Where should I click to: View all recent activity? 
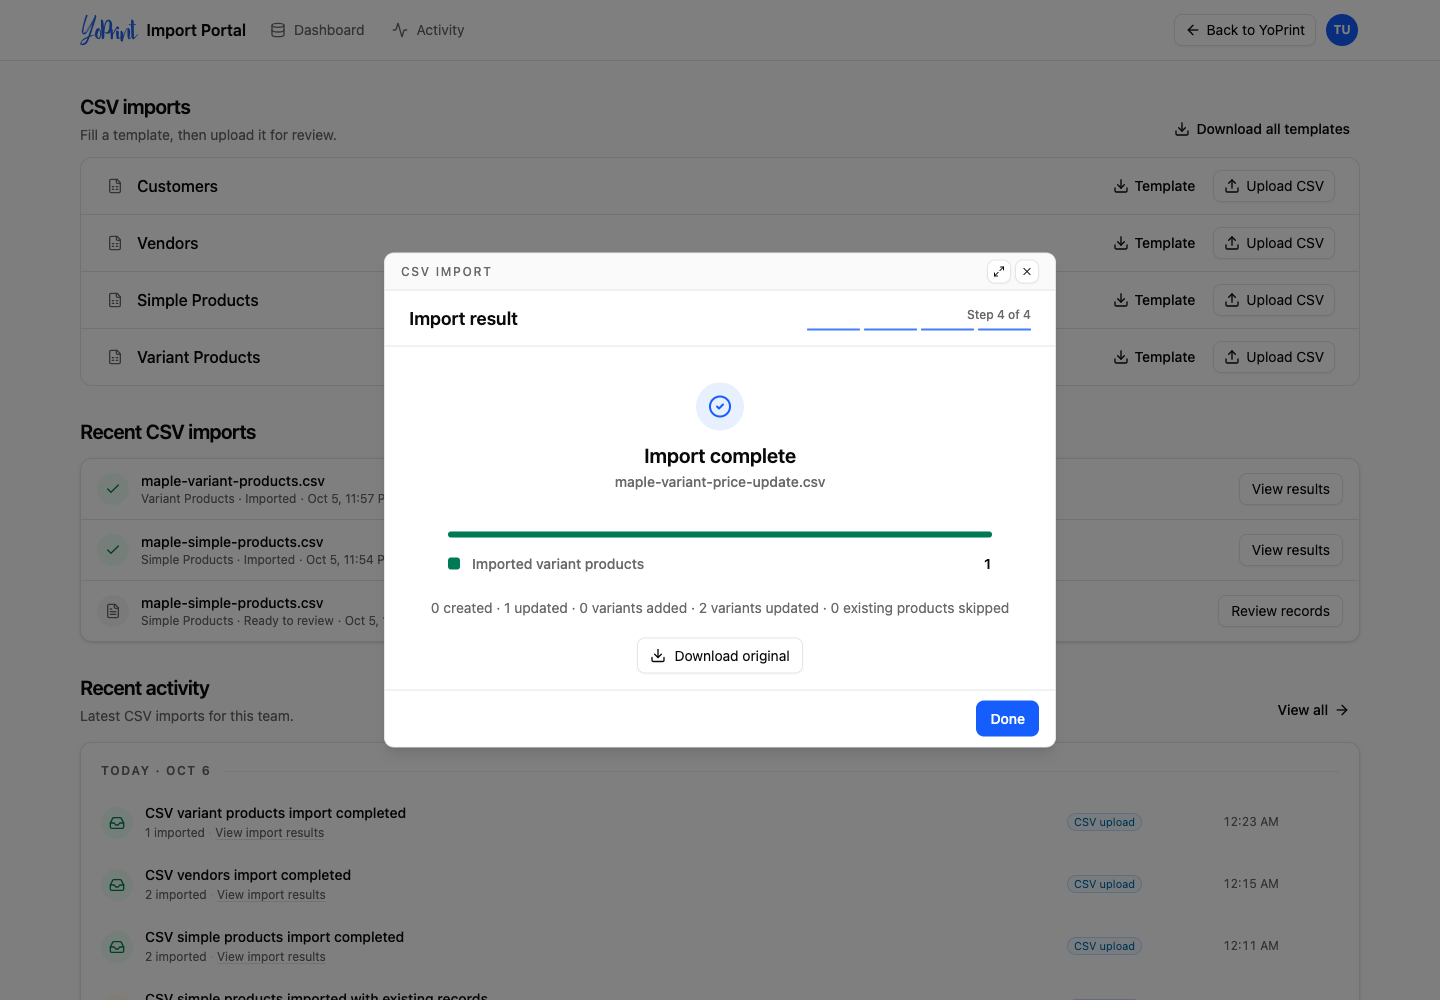pyautogui.click(x=1313, y=710)
